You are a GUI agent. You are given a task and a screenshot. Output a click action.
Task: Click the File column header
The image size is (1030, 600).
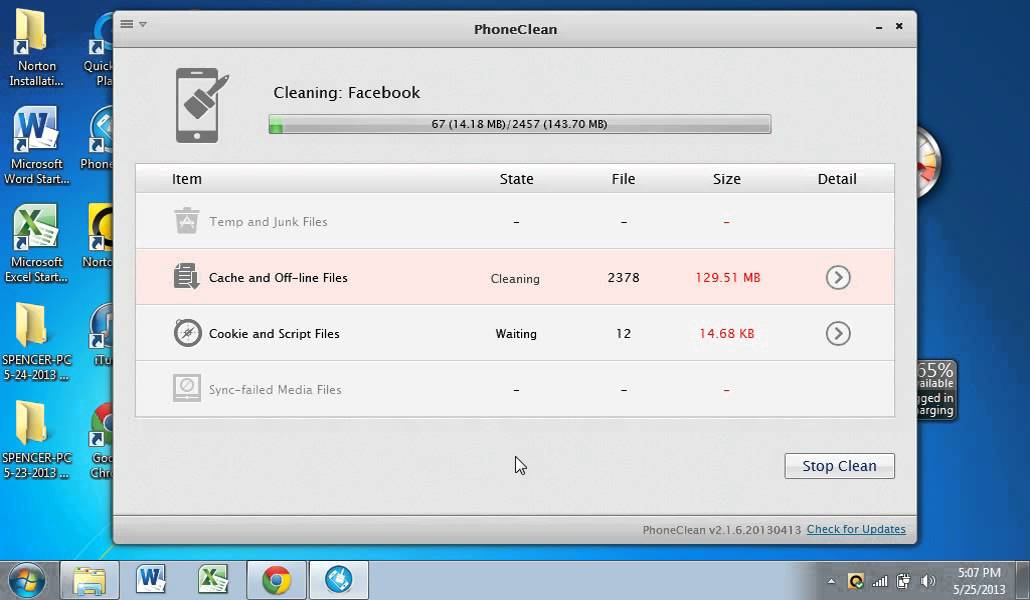623,179
